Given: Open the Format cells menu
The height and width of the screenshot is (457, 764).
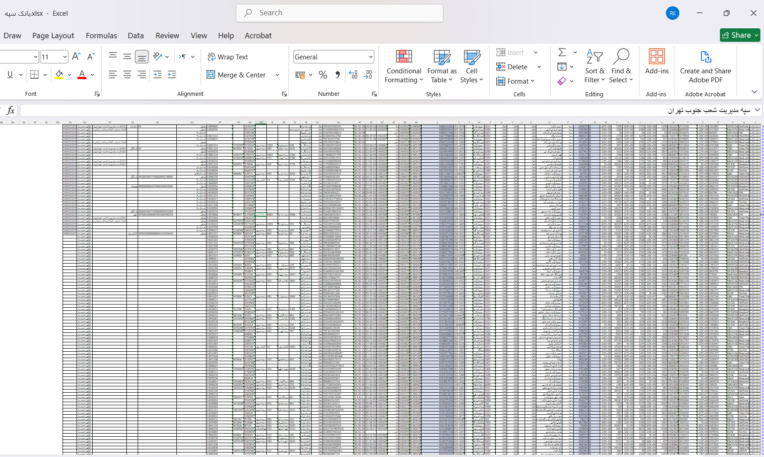Looking at the screenshot, I should (515, 81).
